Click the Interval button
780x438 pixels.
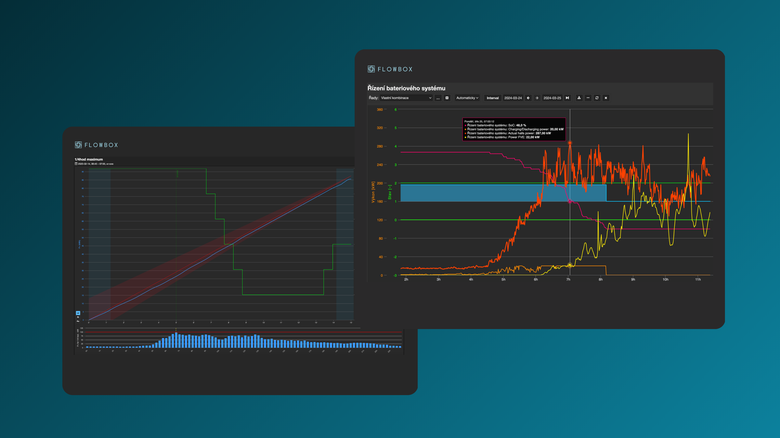coord(492,98)
